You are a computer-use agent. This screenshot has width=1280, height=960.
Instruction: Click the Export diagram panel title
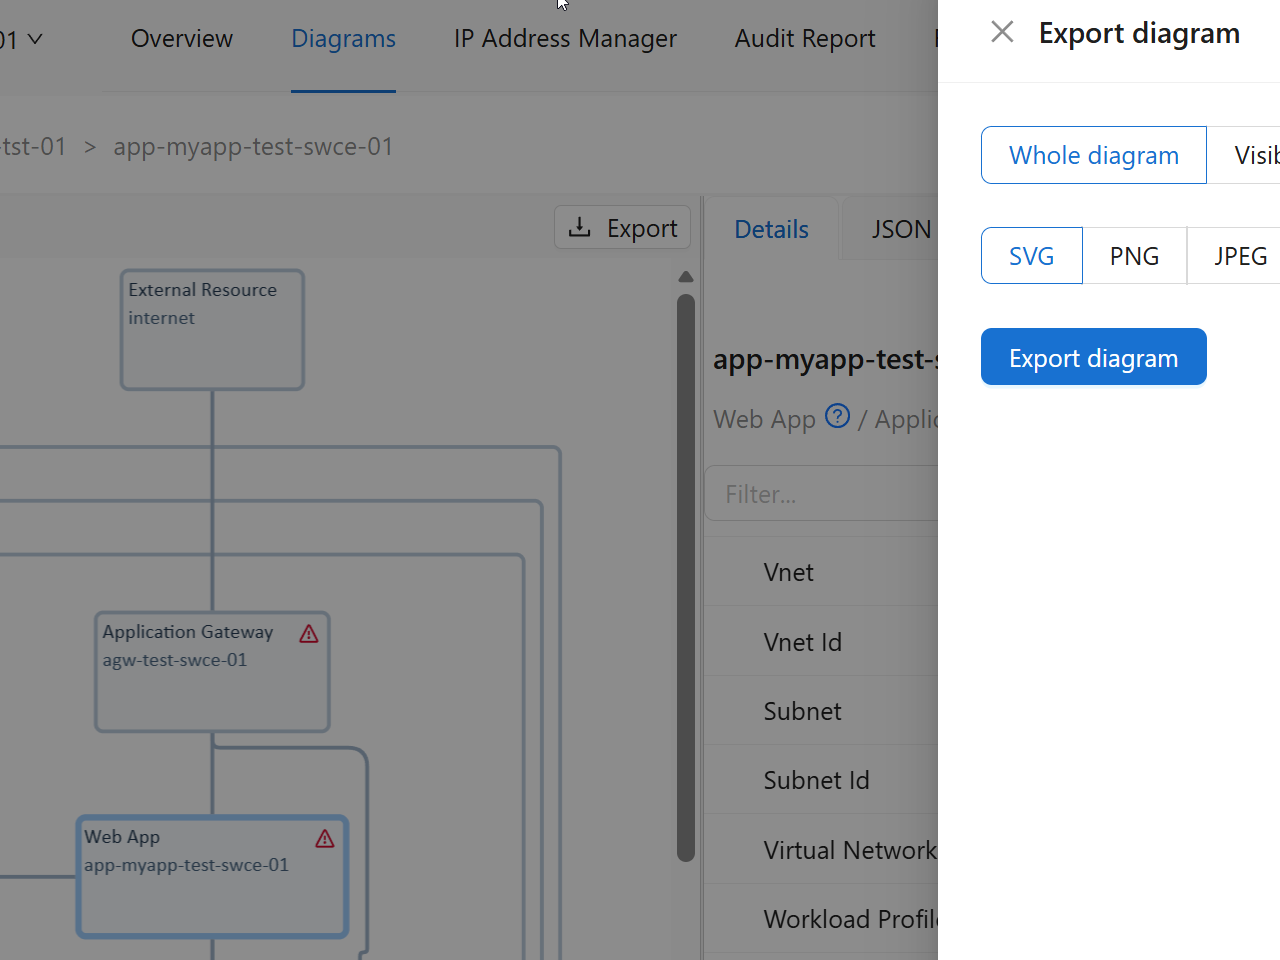pyautogui.click(x=1139, y=33)
